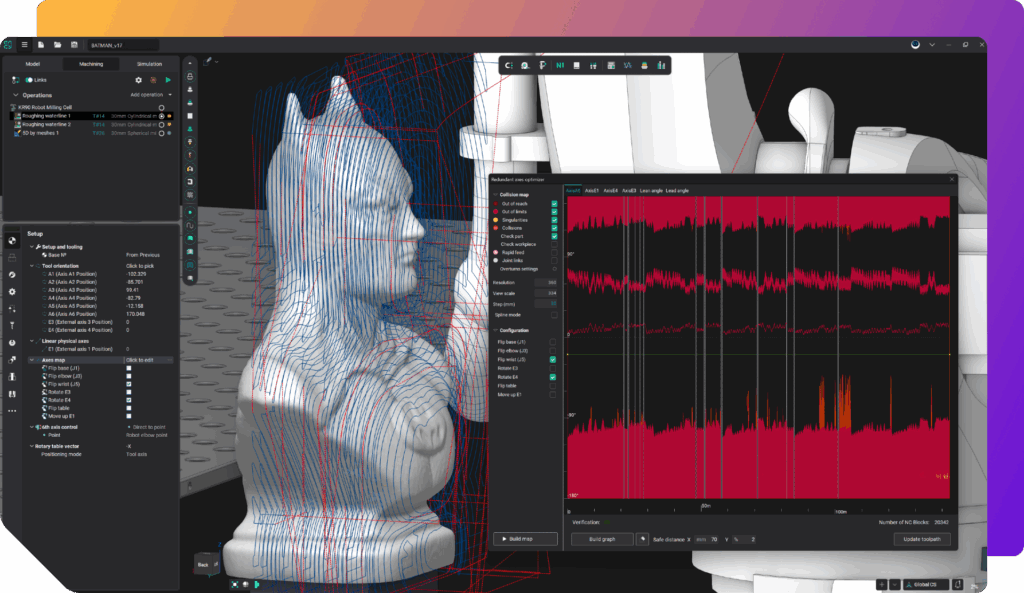Click the open folder icon in title bar

pyautogui.click(x=58, y=45)
